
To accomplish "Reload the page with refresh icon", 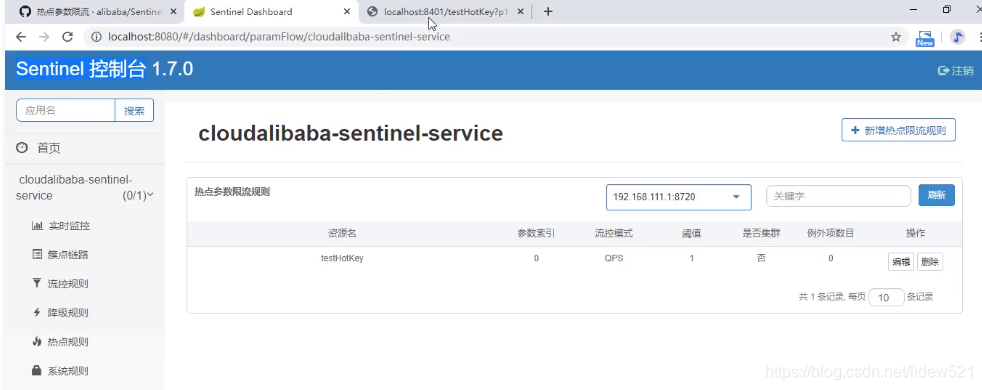I will pos(68,37).
